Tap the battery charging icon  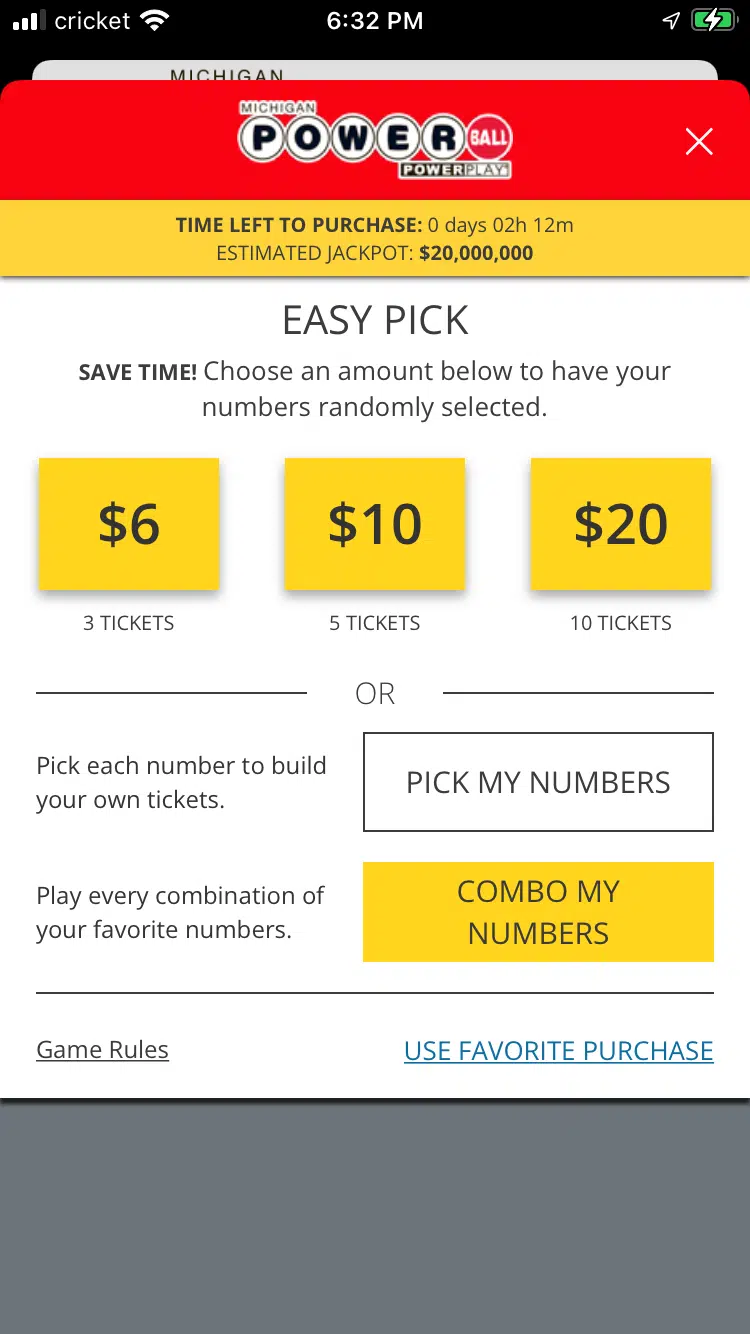click(714, 21)
